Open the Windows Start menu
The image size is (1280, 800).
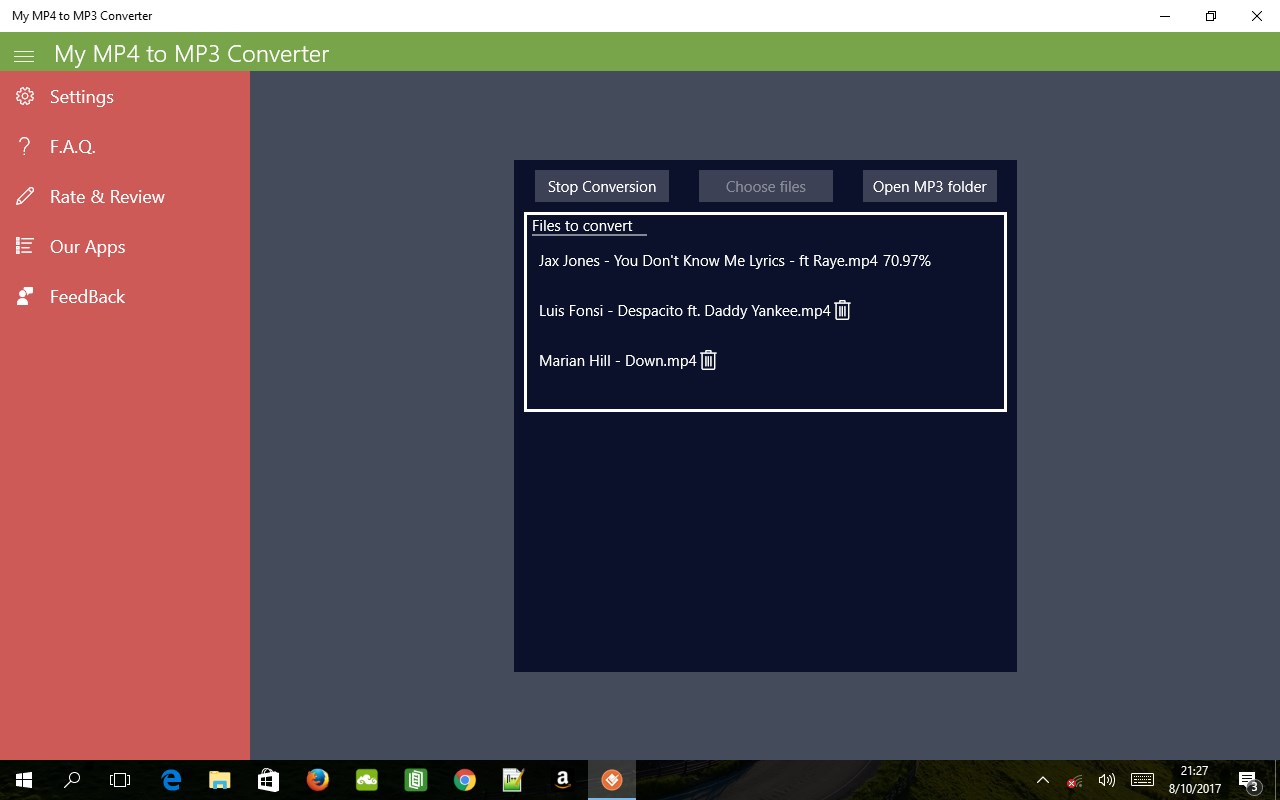point(21,780)
